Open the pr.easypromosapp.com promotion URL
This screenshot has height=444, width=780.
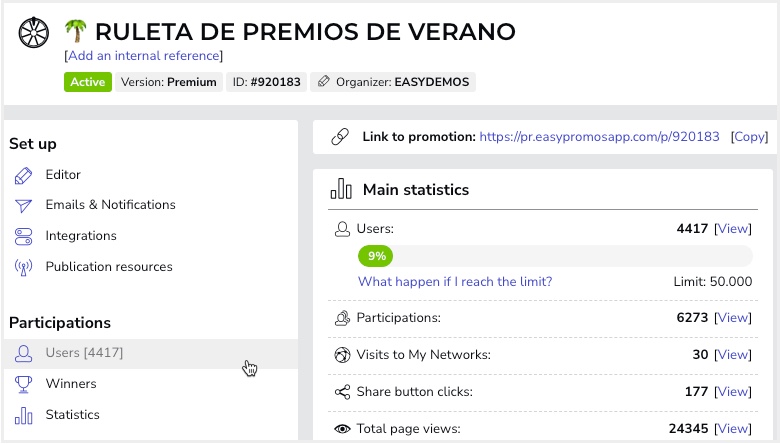click(599, 137)
